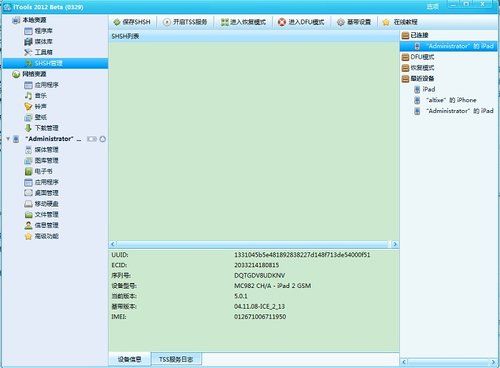Select the 恢复模式 group in device panel
The image size is (500, 368).
coord(418,68)
